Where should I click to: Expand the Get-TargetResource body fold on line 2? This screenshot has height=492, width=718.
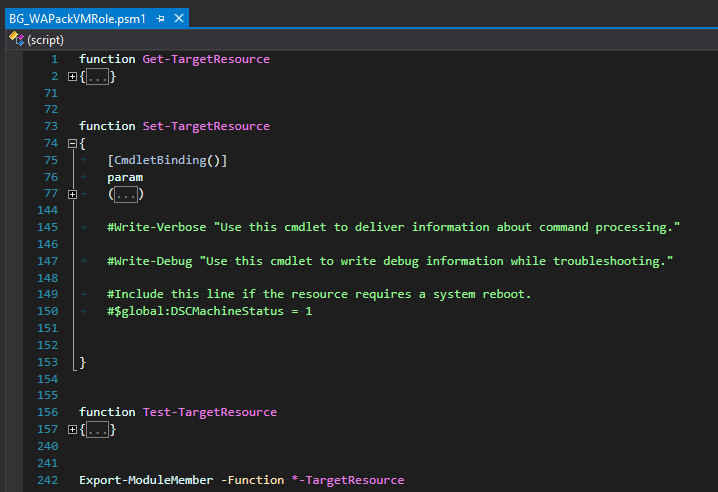(72, 77)
